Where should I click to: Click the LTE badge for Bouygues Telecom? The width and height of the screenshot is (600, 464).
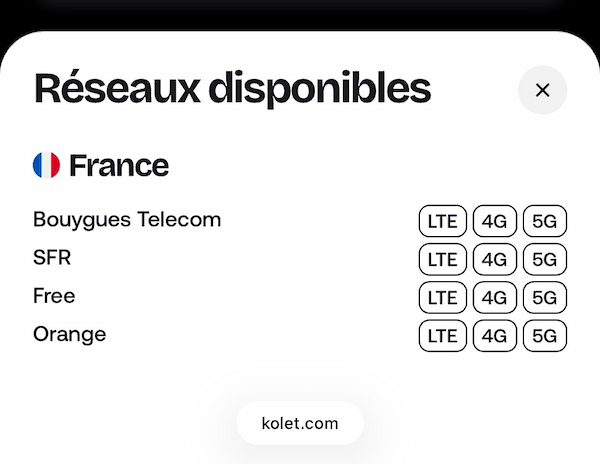coord(442,221)
